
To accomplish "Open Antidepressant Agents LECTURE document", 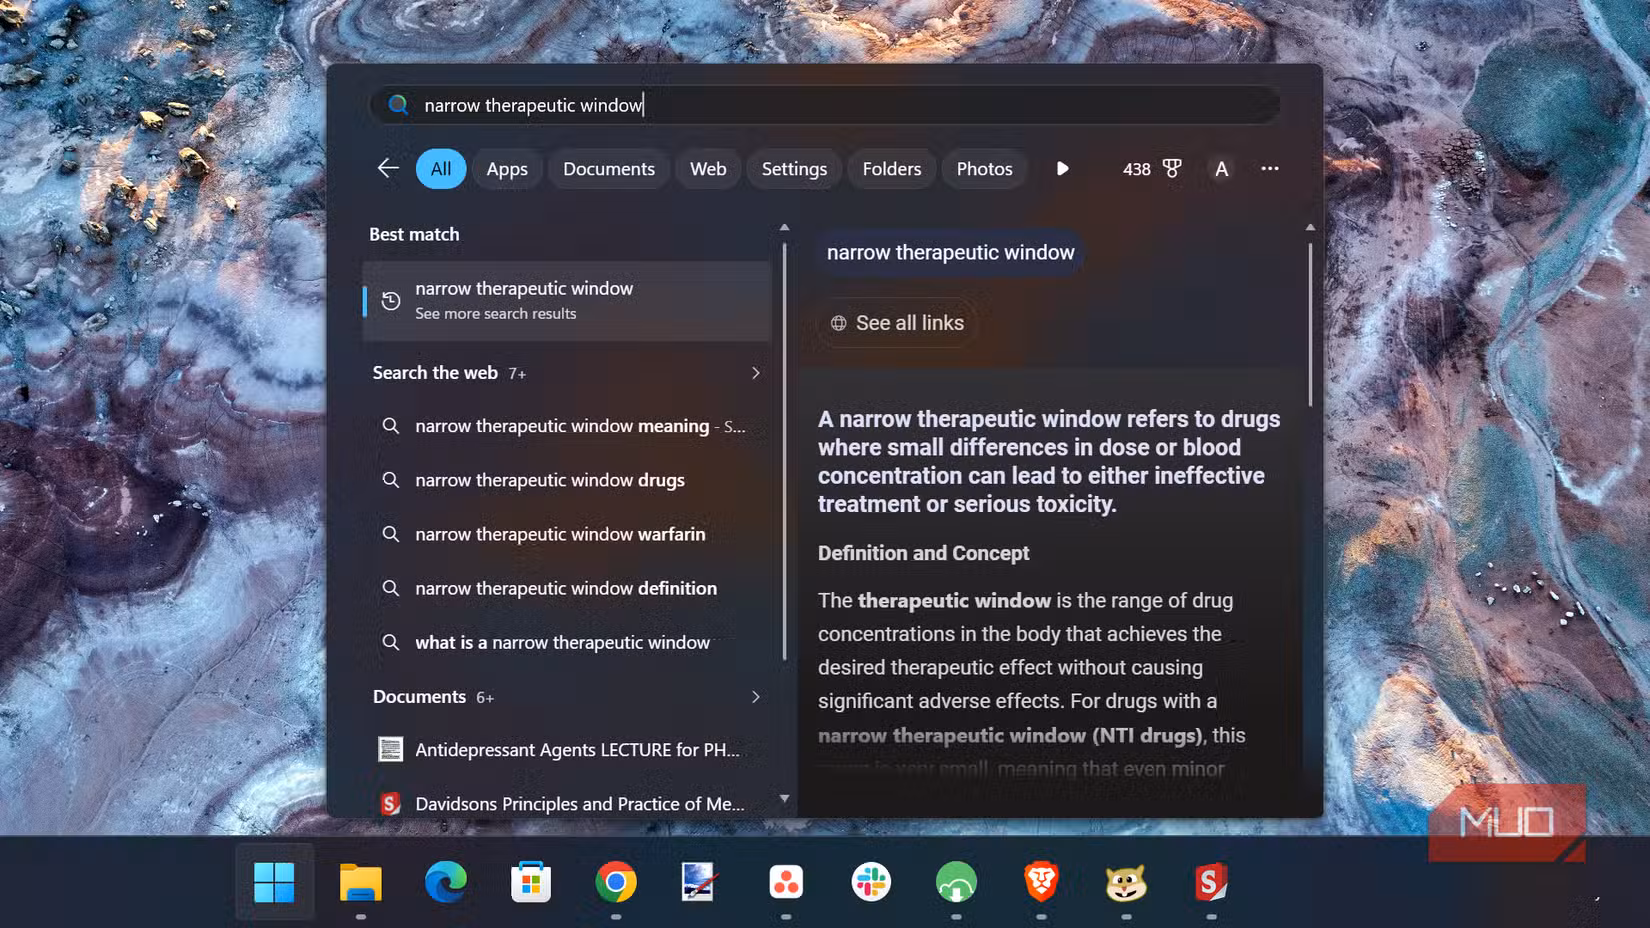I will tap(567, 749).
